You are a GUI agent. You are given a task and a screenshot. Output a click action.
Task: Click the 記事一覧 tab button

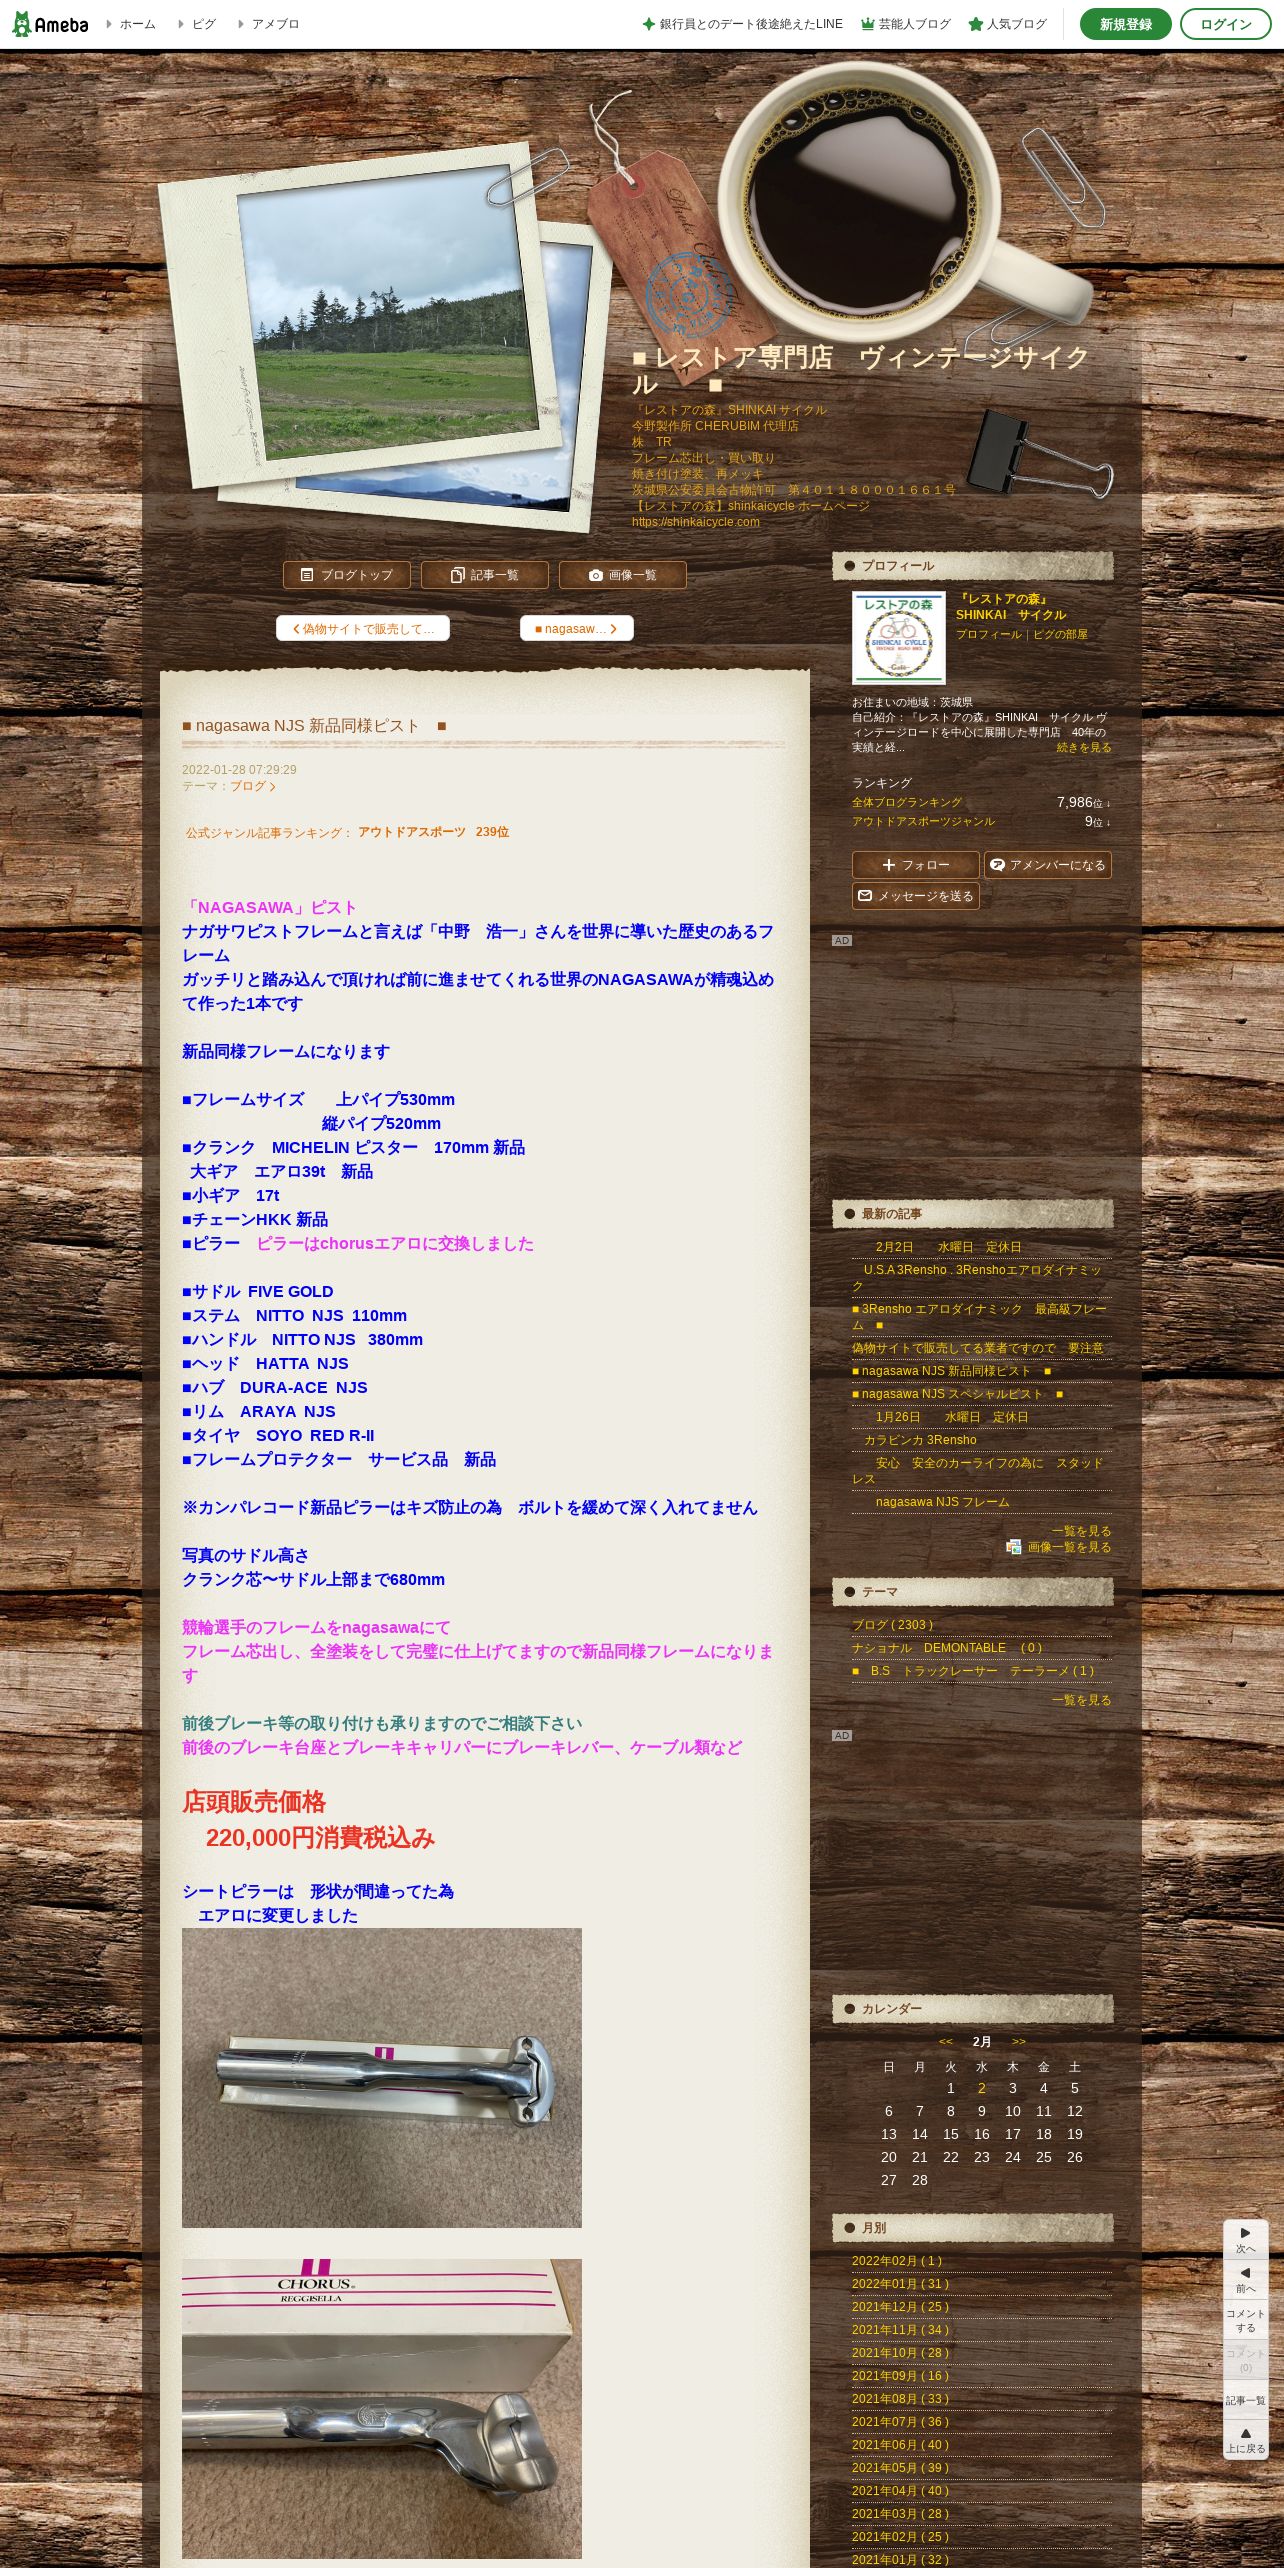(484, 575)
